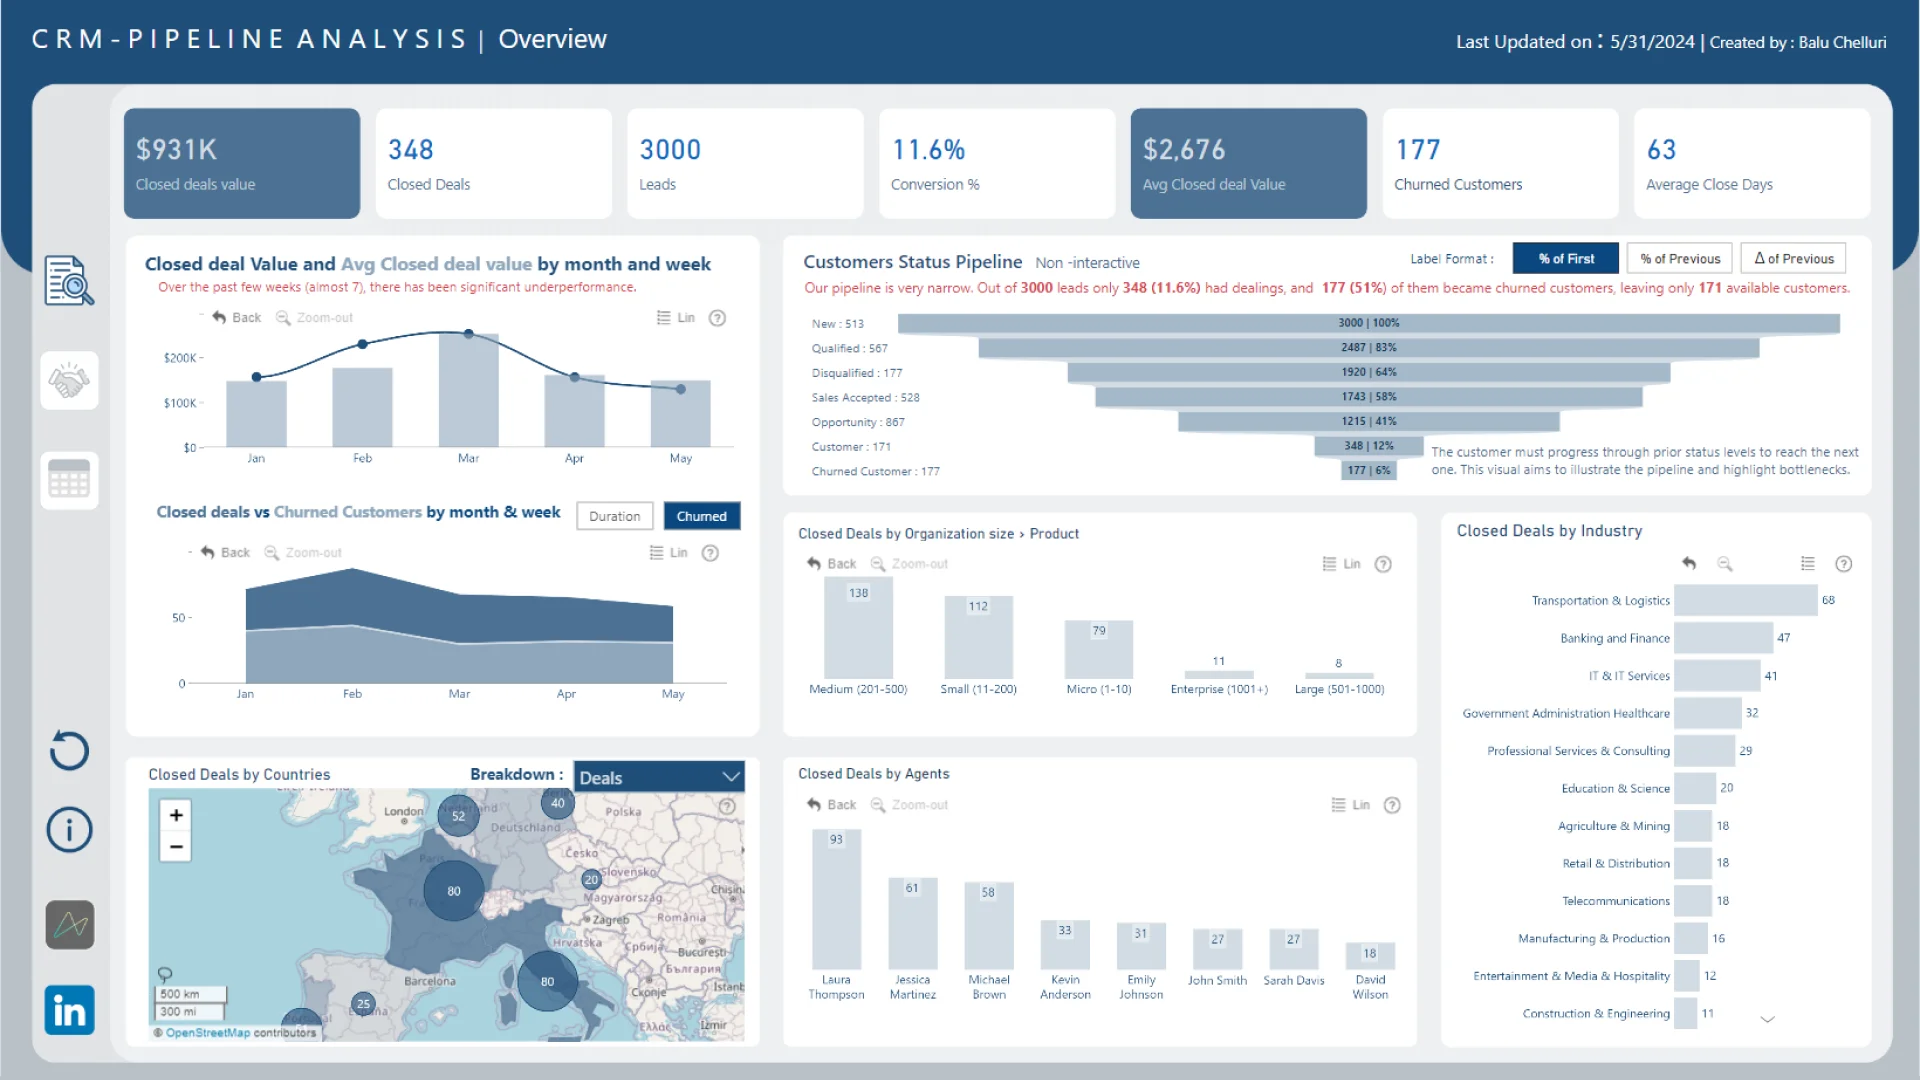Click Zoom-out in Organization size chart

pos(909,564)
